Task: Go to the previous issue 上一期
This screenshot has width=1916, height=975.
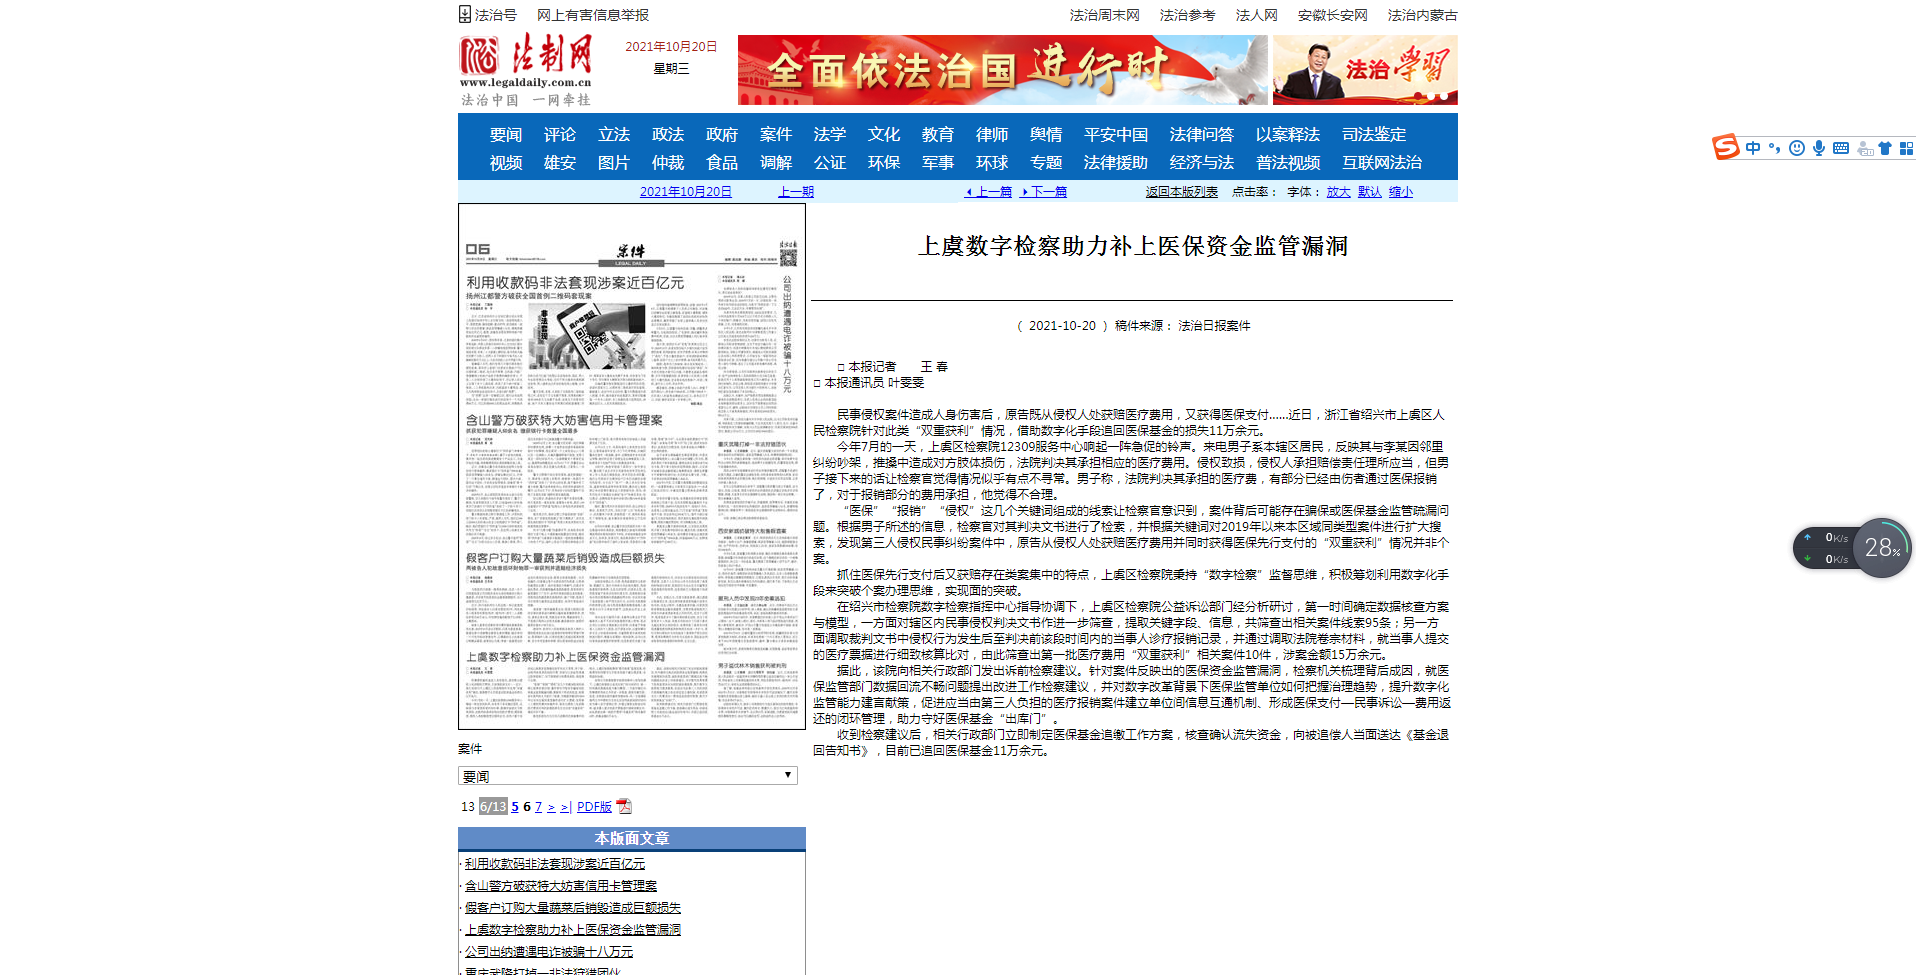Action: [796, 191]
